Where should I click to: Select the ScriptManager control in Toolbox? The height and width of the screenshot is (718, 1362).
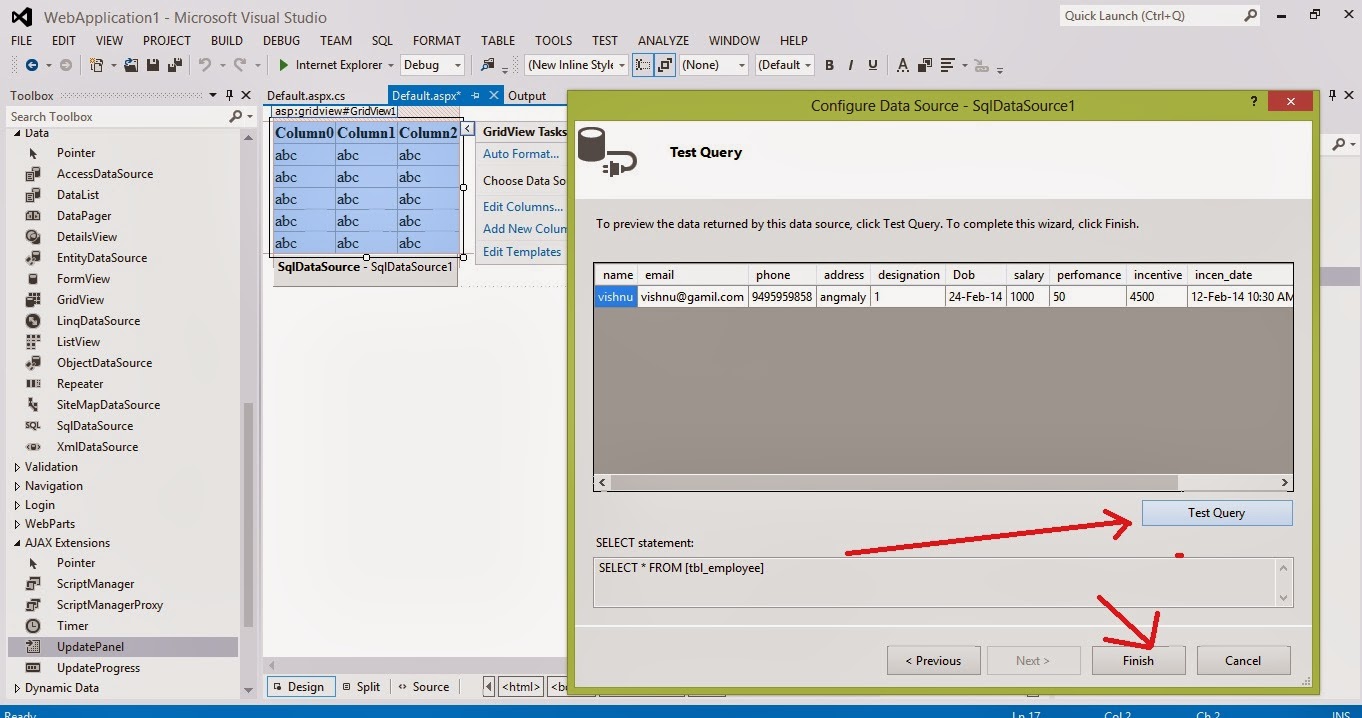click(95, 584)
